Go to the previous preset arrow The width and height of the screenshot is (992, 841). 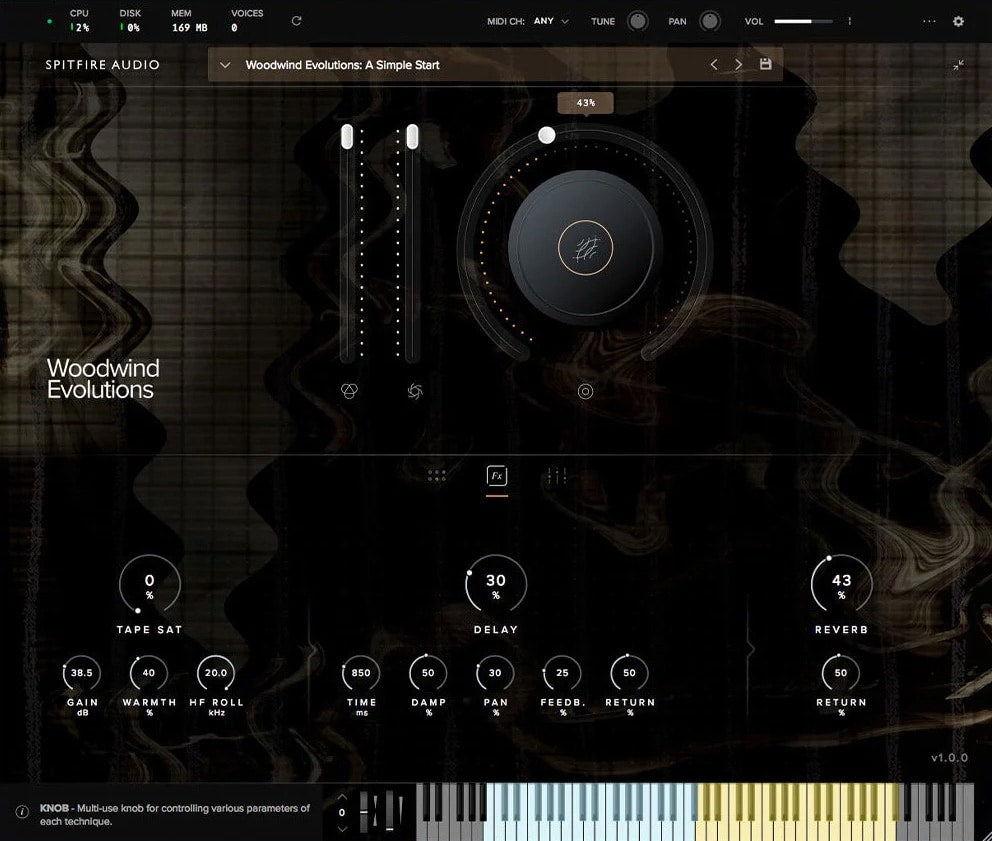click(714, 64)
